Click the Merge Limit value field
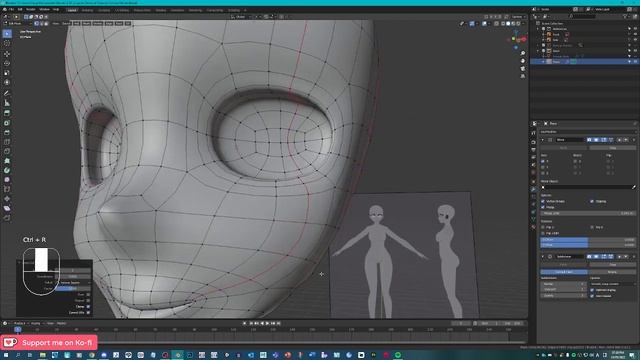 588,213
